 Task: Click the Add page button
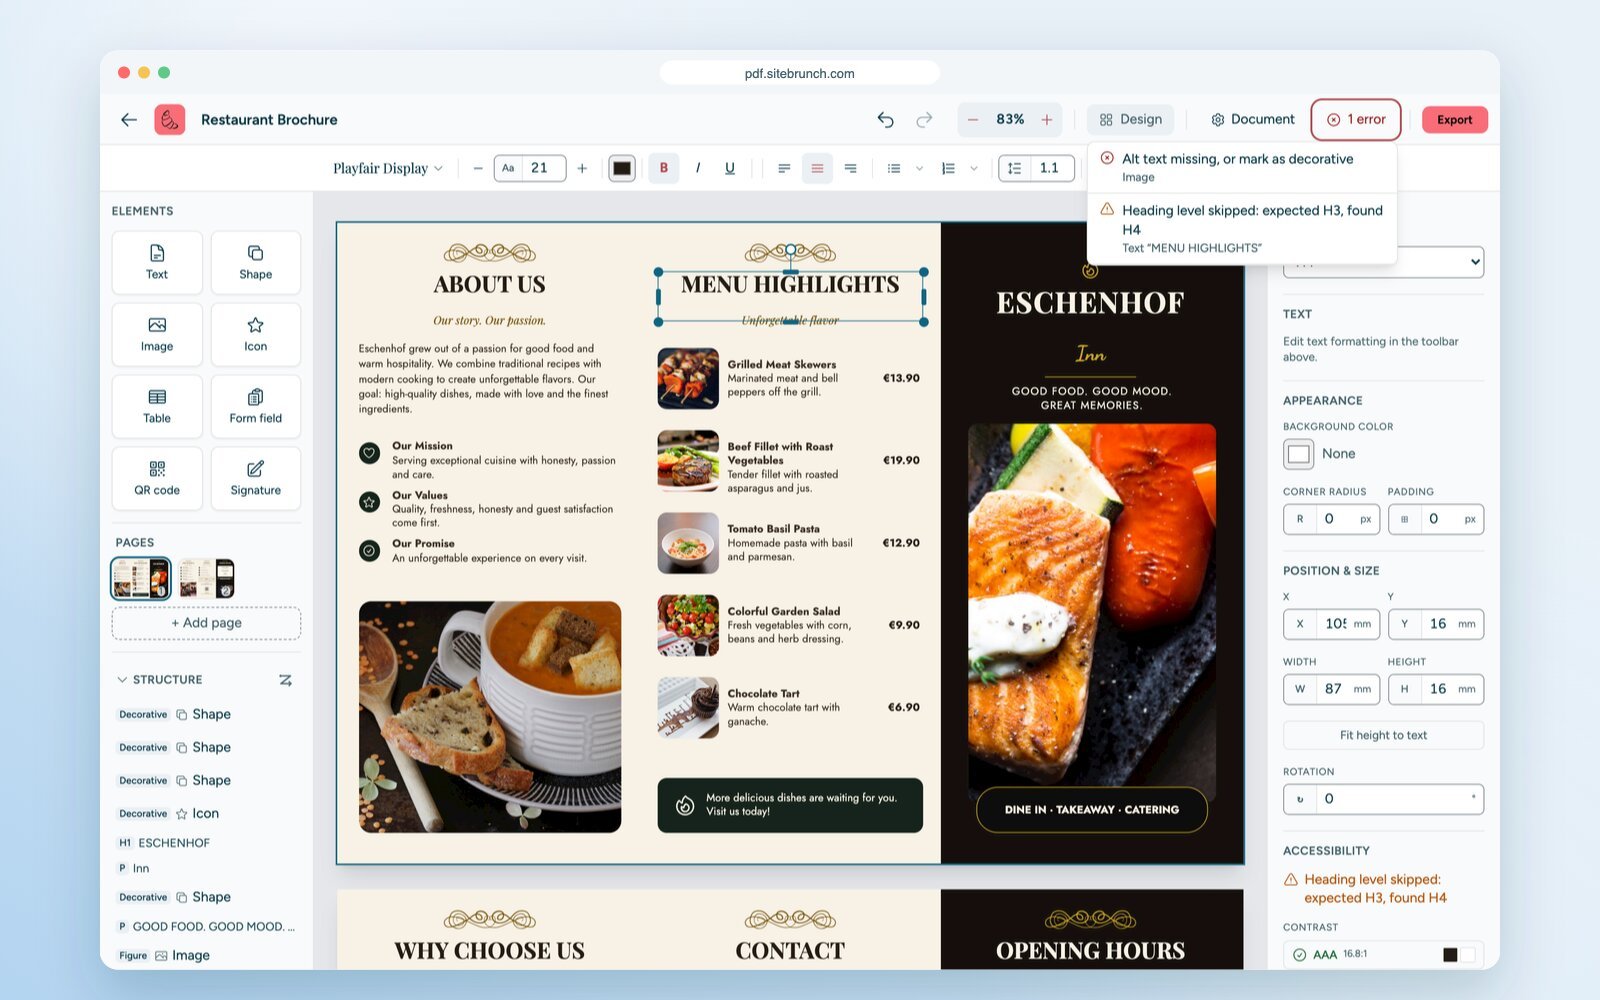(x=206, y=623)
